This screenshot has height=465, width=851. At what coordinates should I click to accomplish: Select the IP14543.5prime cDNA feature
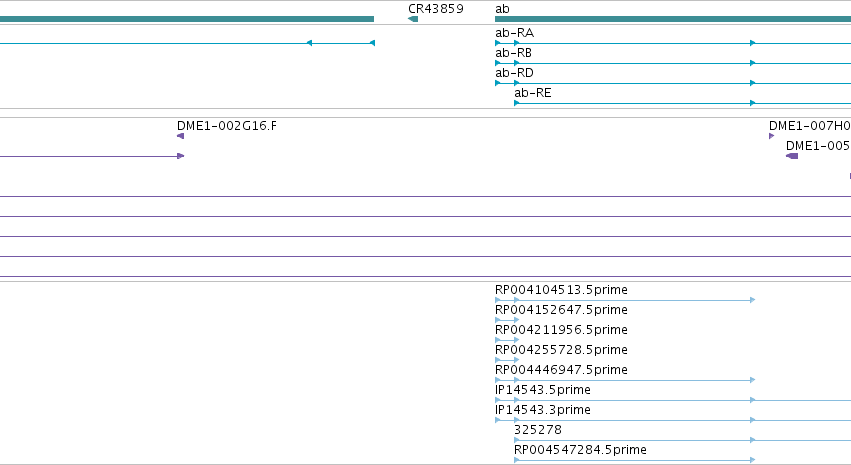coord(673,400)
